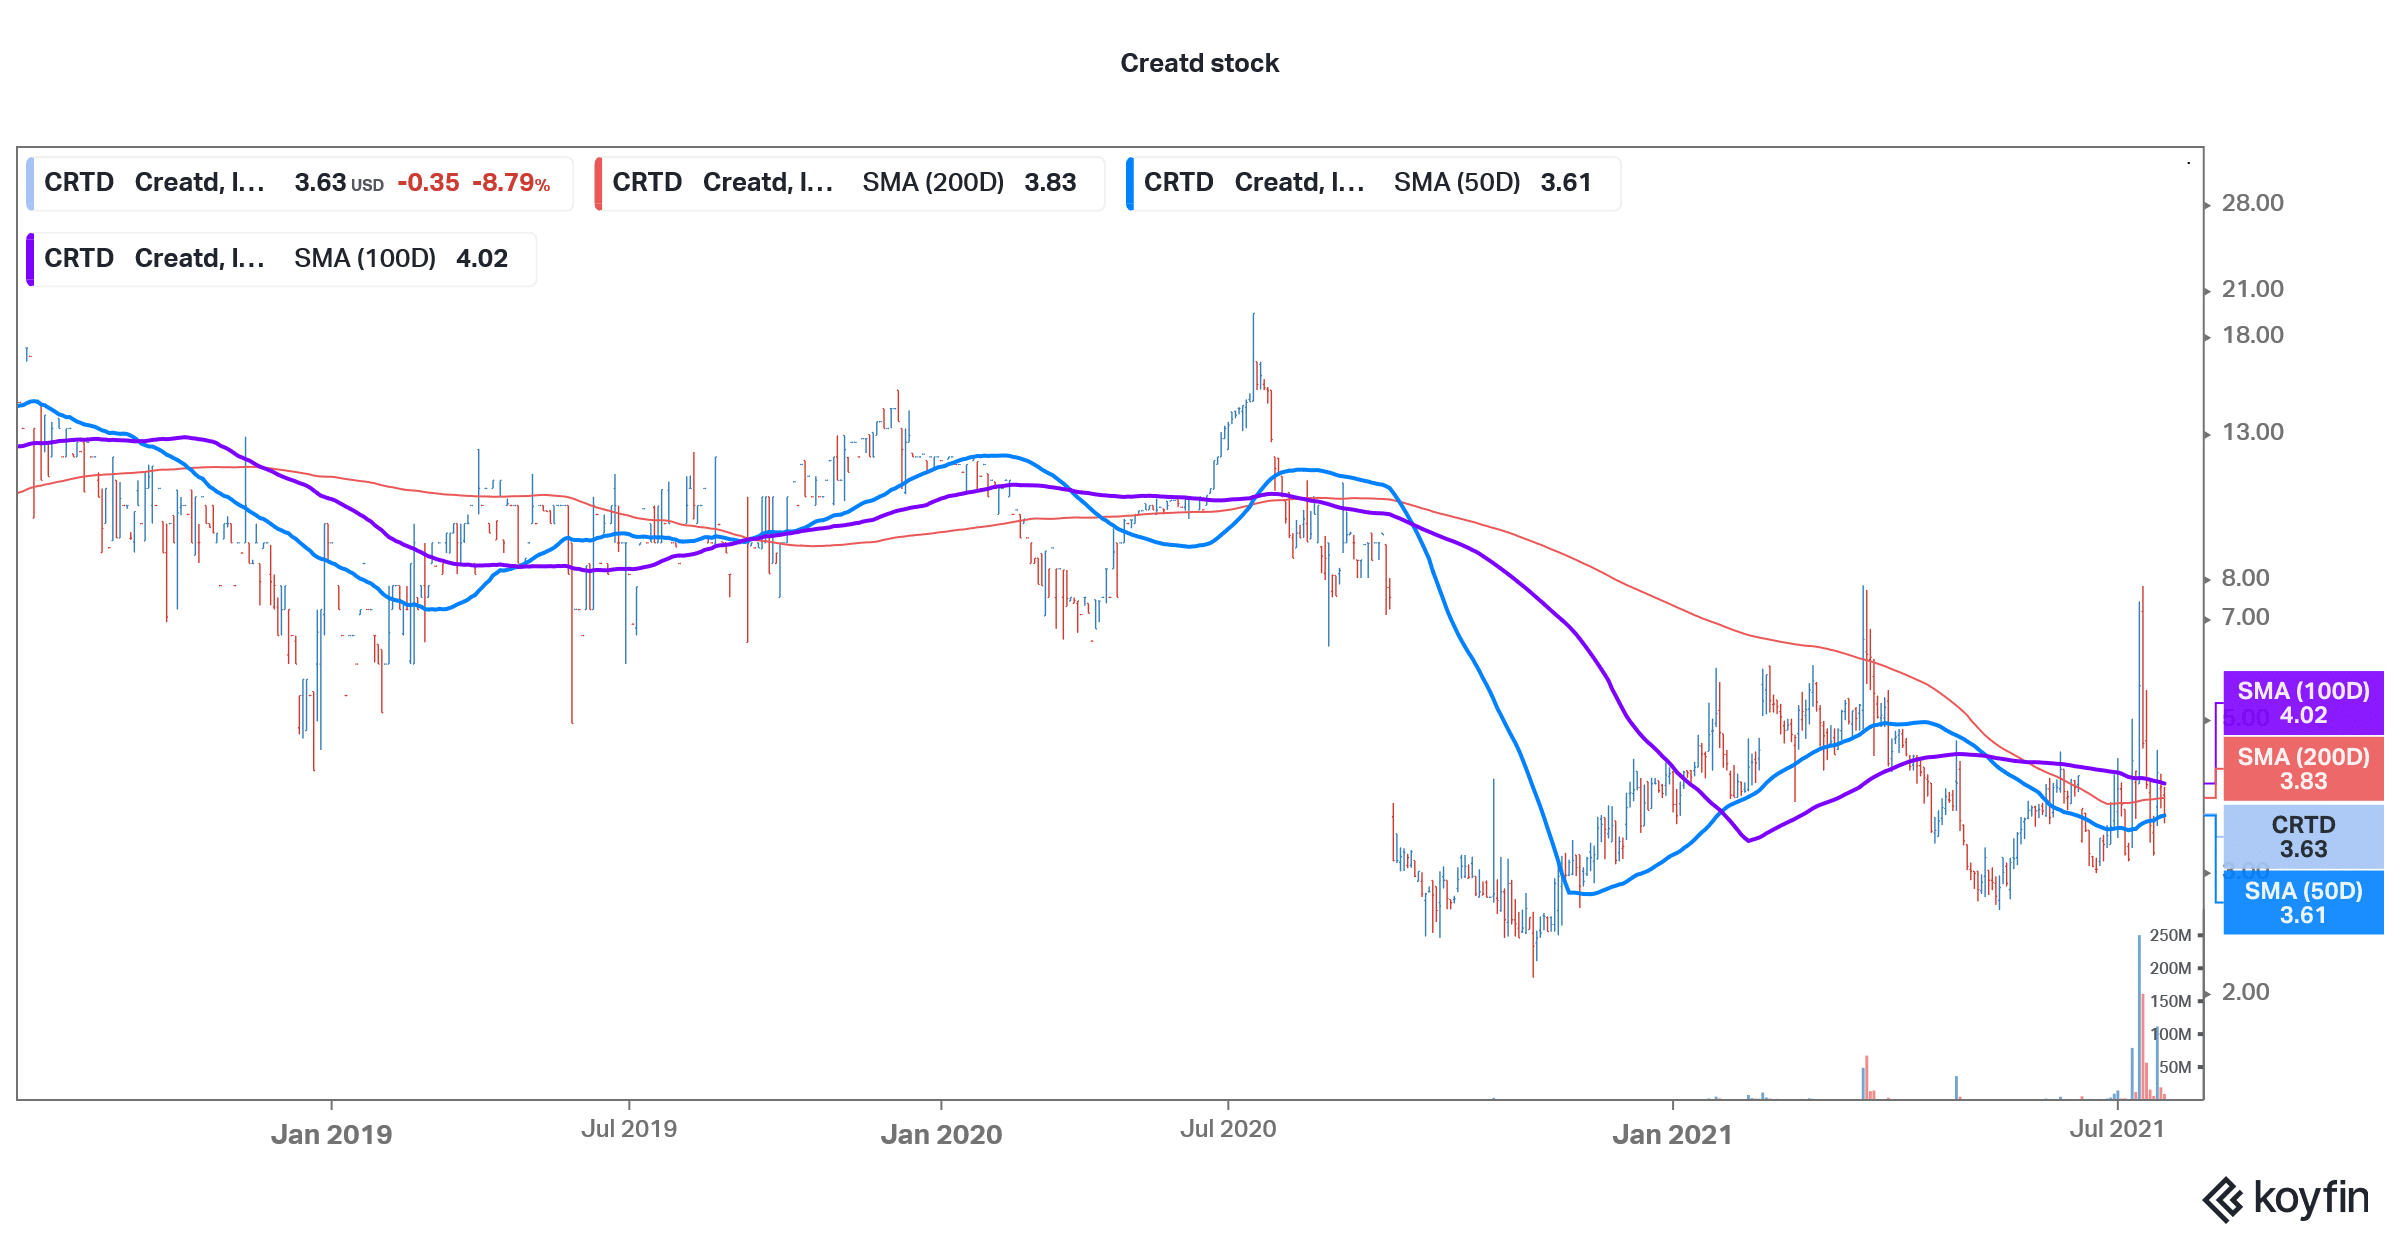
Task: Click the 8.00 price axis label
Action: 2245,578
